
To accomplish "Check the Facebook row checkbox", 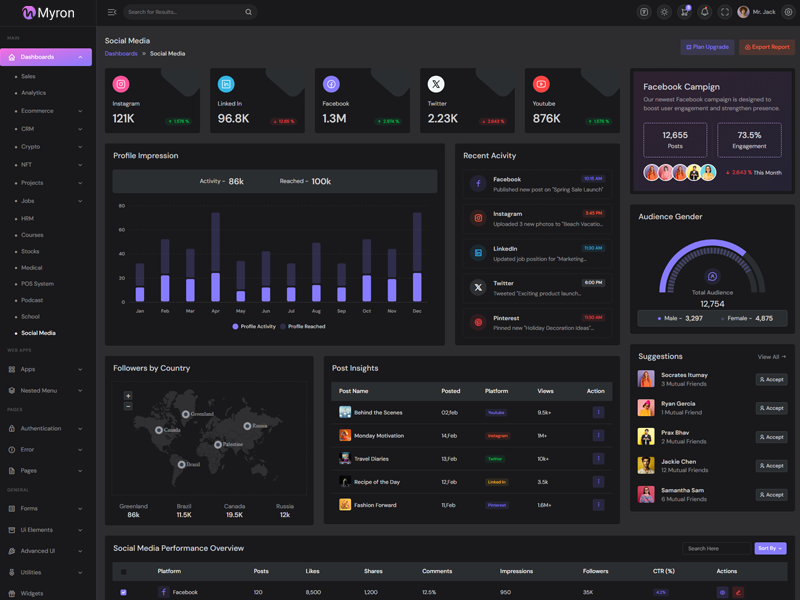I will [x=124, y=592].
